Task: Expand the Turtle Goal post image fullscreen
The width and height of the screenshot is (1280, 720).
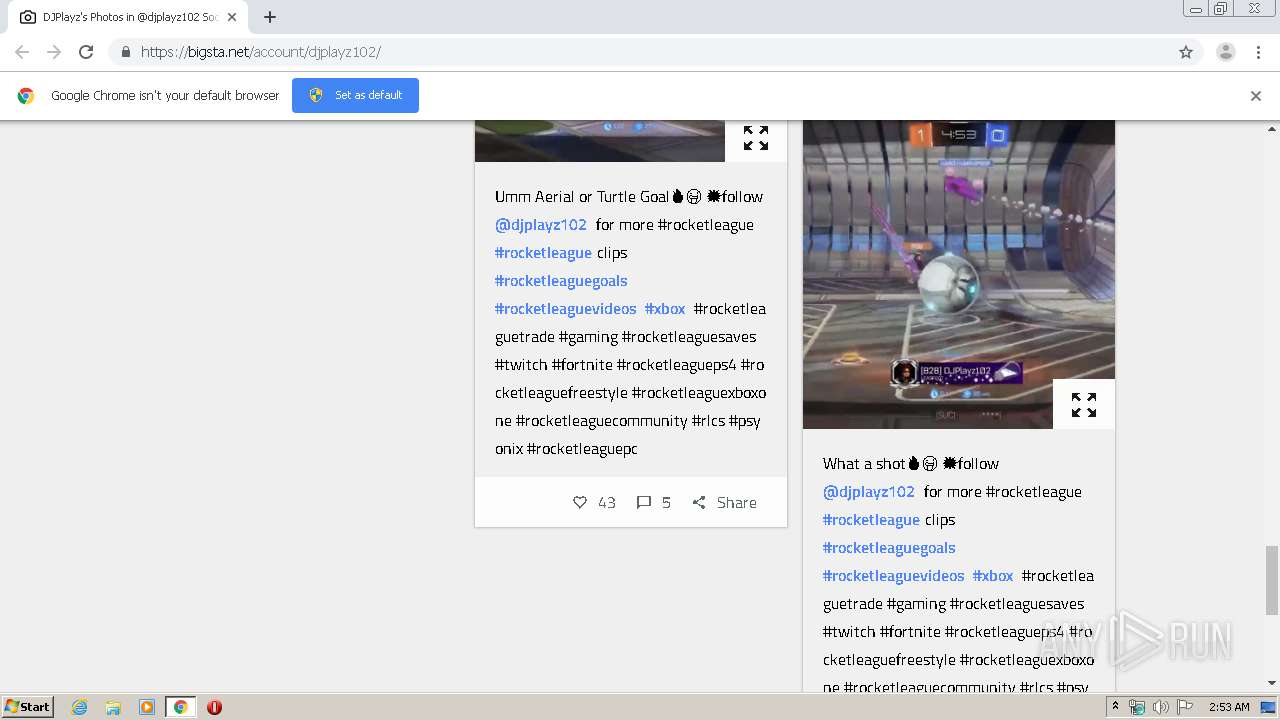Action: click(756, 138)
